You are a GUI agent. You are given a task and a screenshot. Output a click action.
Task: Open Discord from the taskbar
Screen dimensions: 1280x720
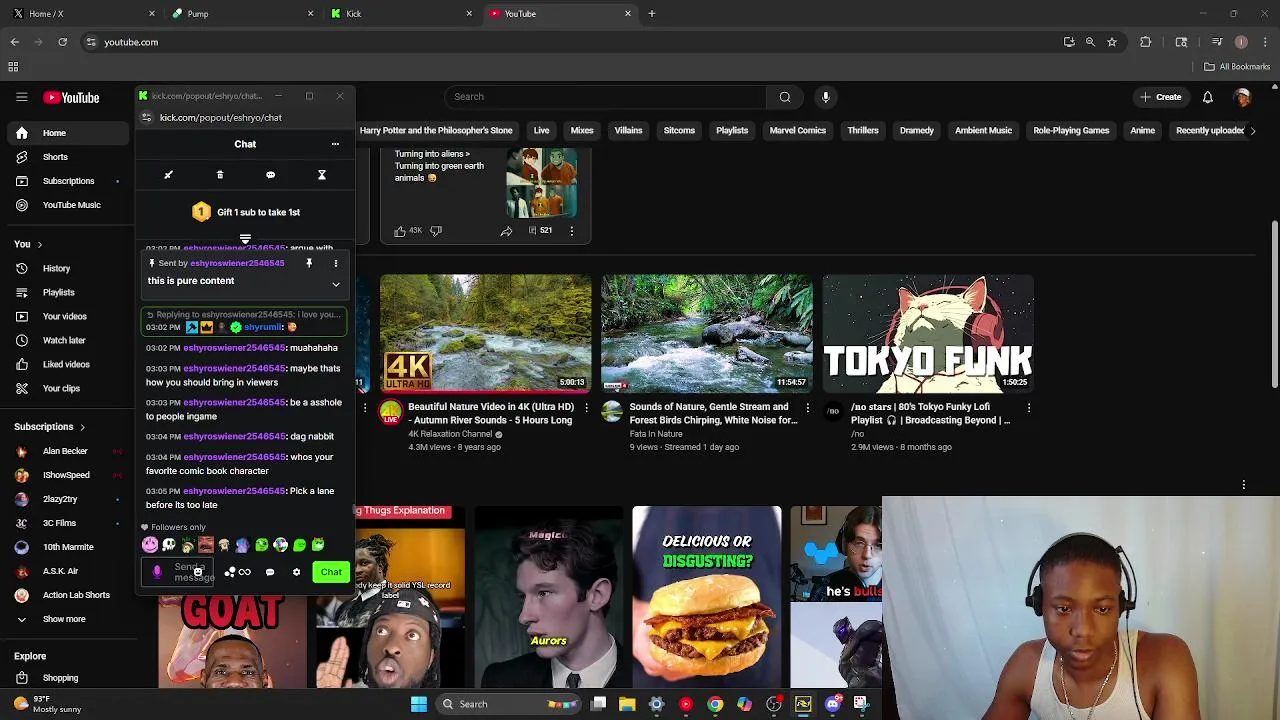pyautogui.click(x=832, y=704)
